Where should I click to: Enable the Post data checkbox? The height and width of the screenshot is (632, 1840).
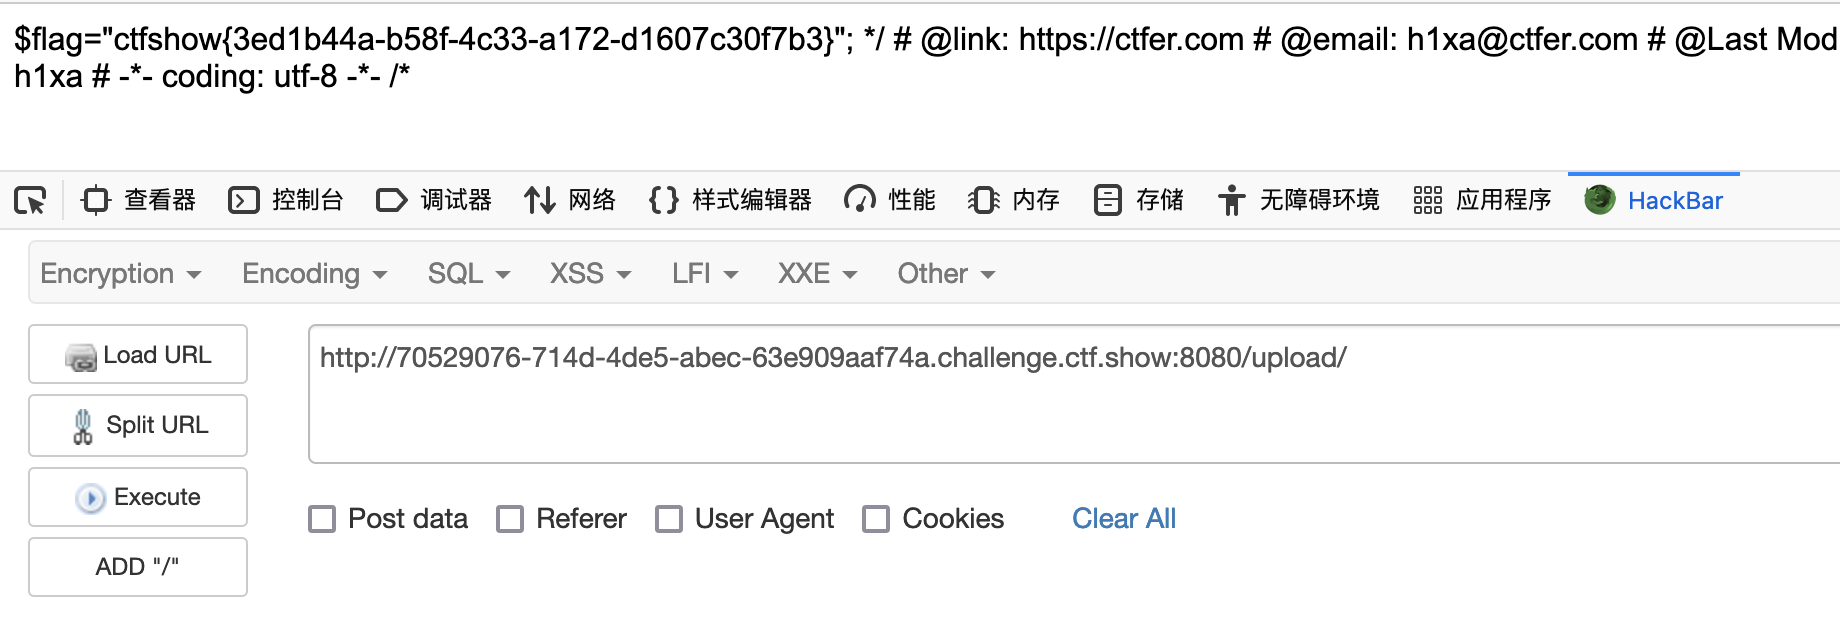tap(322, 519)
